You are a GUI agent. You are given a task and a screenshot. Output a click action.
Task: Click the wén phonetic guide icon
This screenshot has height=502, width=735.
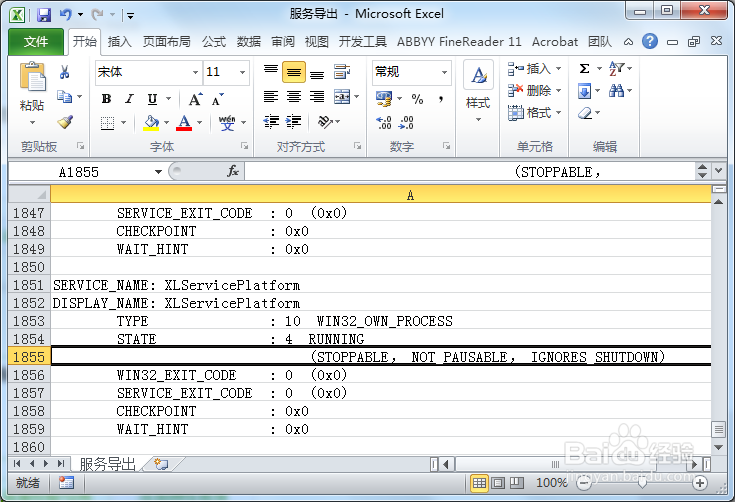pyautogui.click(x=227, y=123)
